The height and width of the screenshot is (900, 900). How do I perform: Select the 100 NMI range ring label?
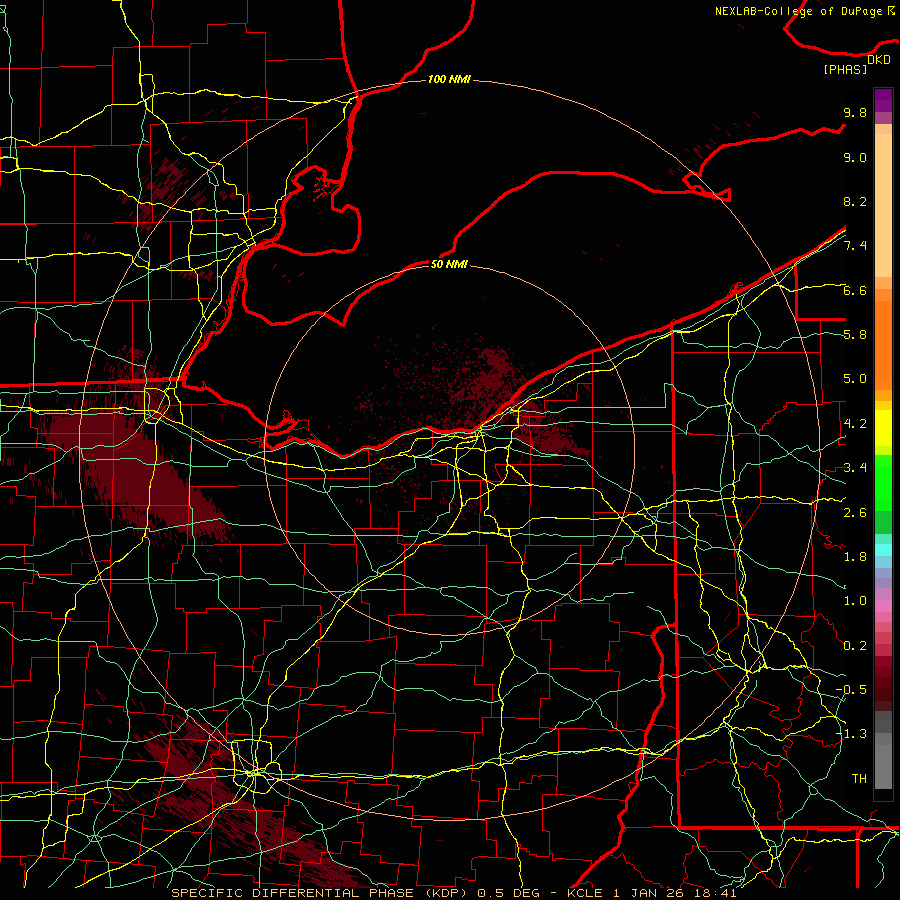[449, 79]
